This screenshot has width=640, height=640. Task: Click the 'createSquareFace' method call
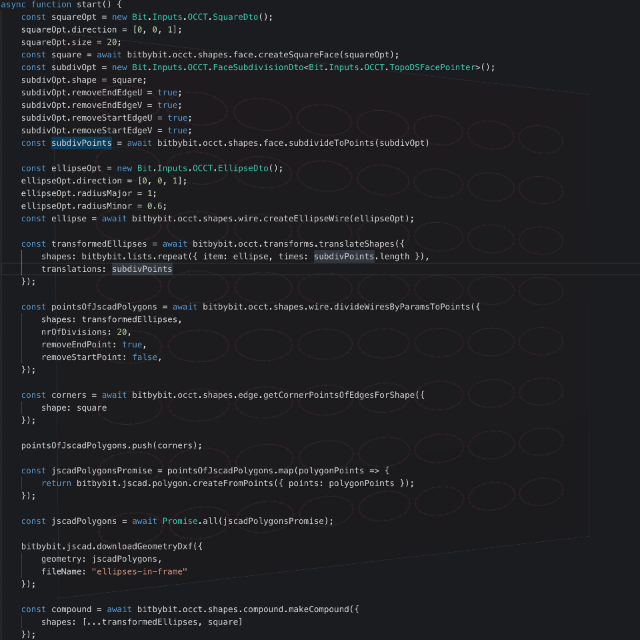click(300, 55)
